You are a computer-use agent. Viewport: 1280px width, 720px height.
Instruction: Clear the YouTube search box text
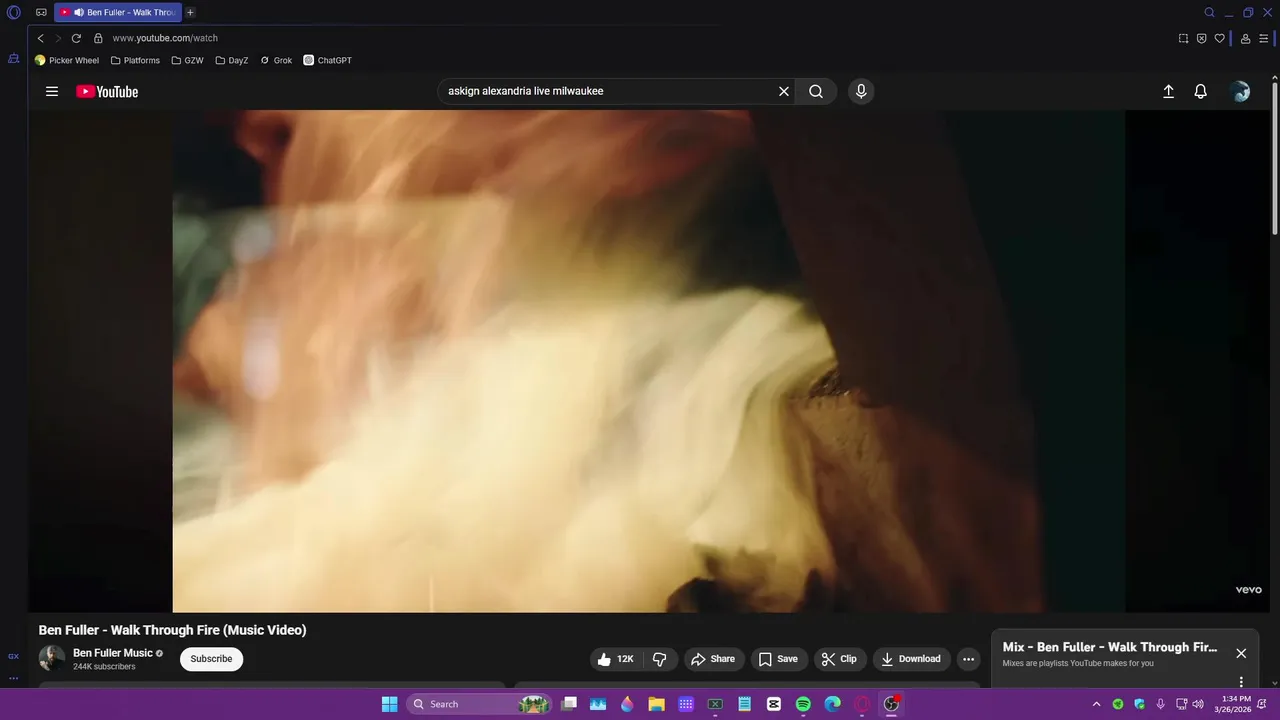click(784, 91)
